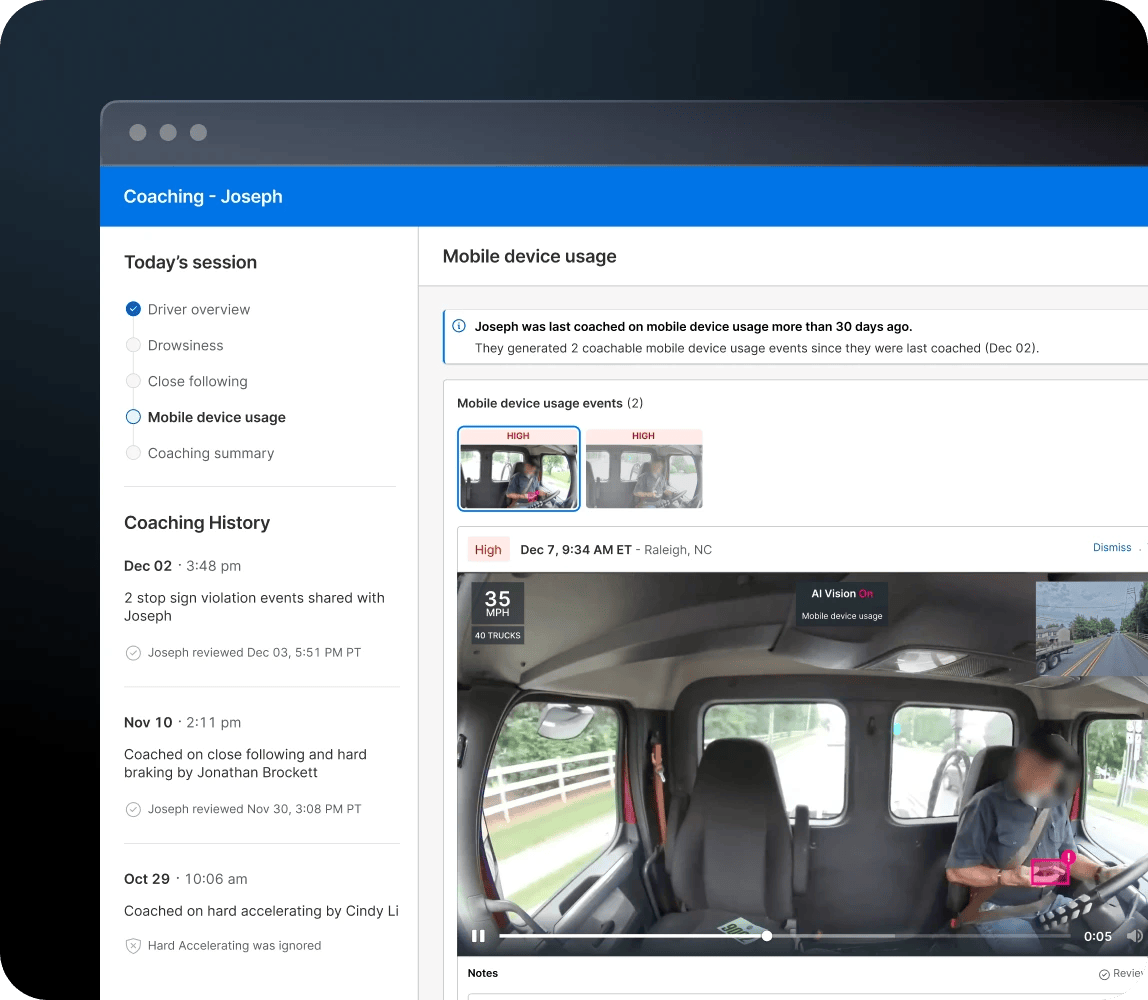This screenshot has height=1000, width=1148.
Task: Click the info icon in the coaching notice
Action: pyautogui.click(x=459, y=326)
